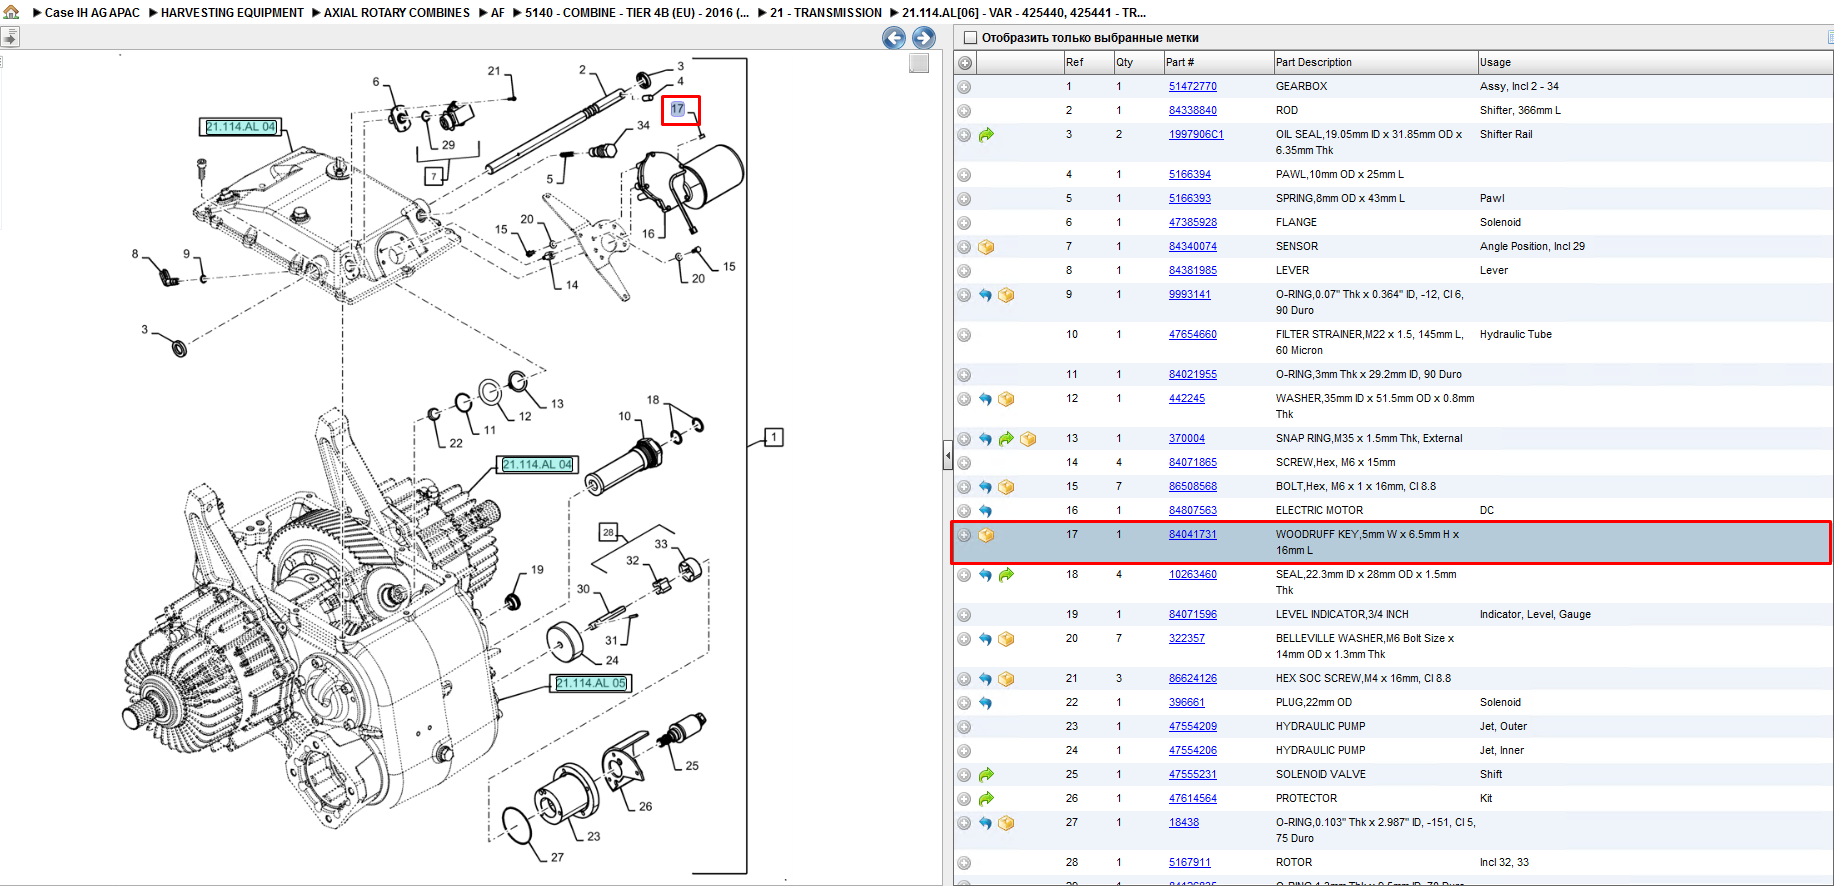Click blue arrow for ref 20 row
1834x886 pixels.
click(986, 639)
